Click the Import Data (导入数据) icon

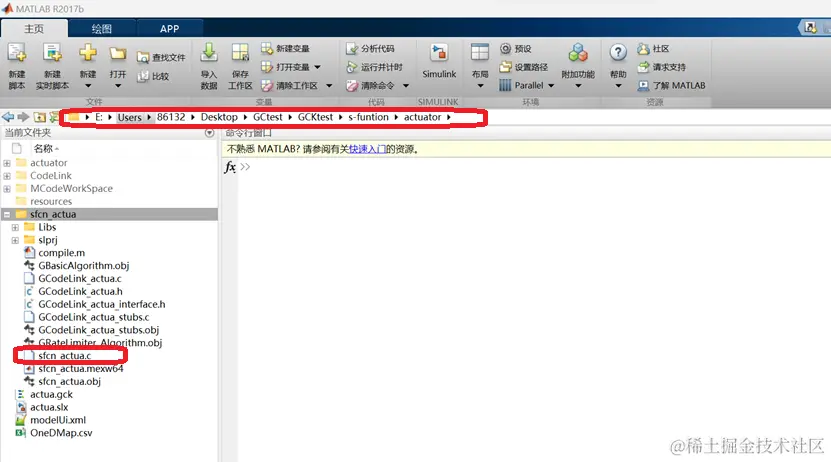click(x=209, y=53)
